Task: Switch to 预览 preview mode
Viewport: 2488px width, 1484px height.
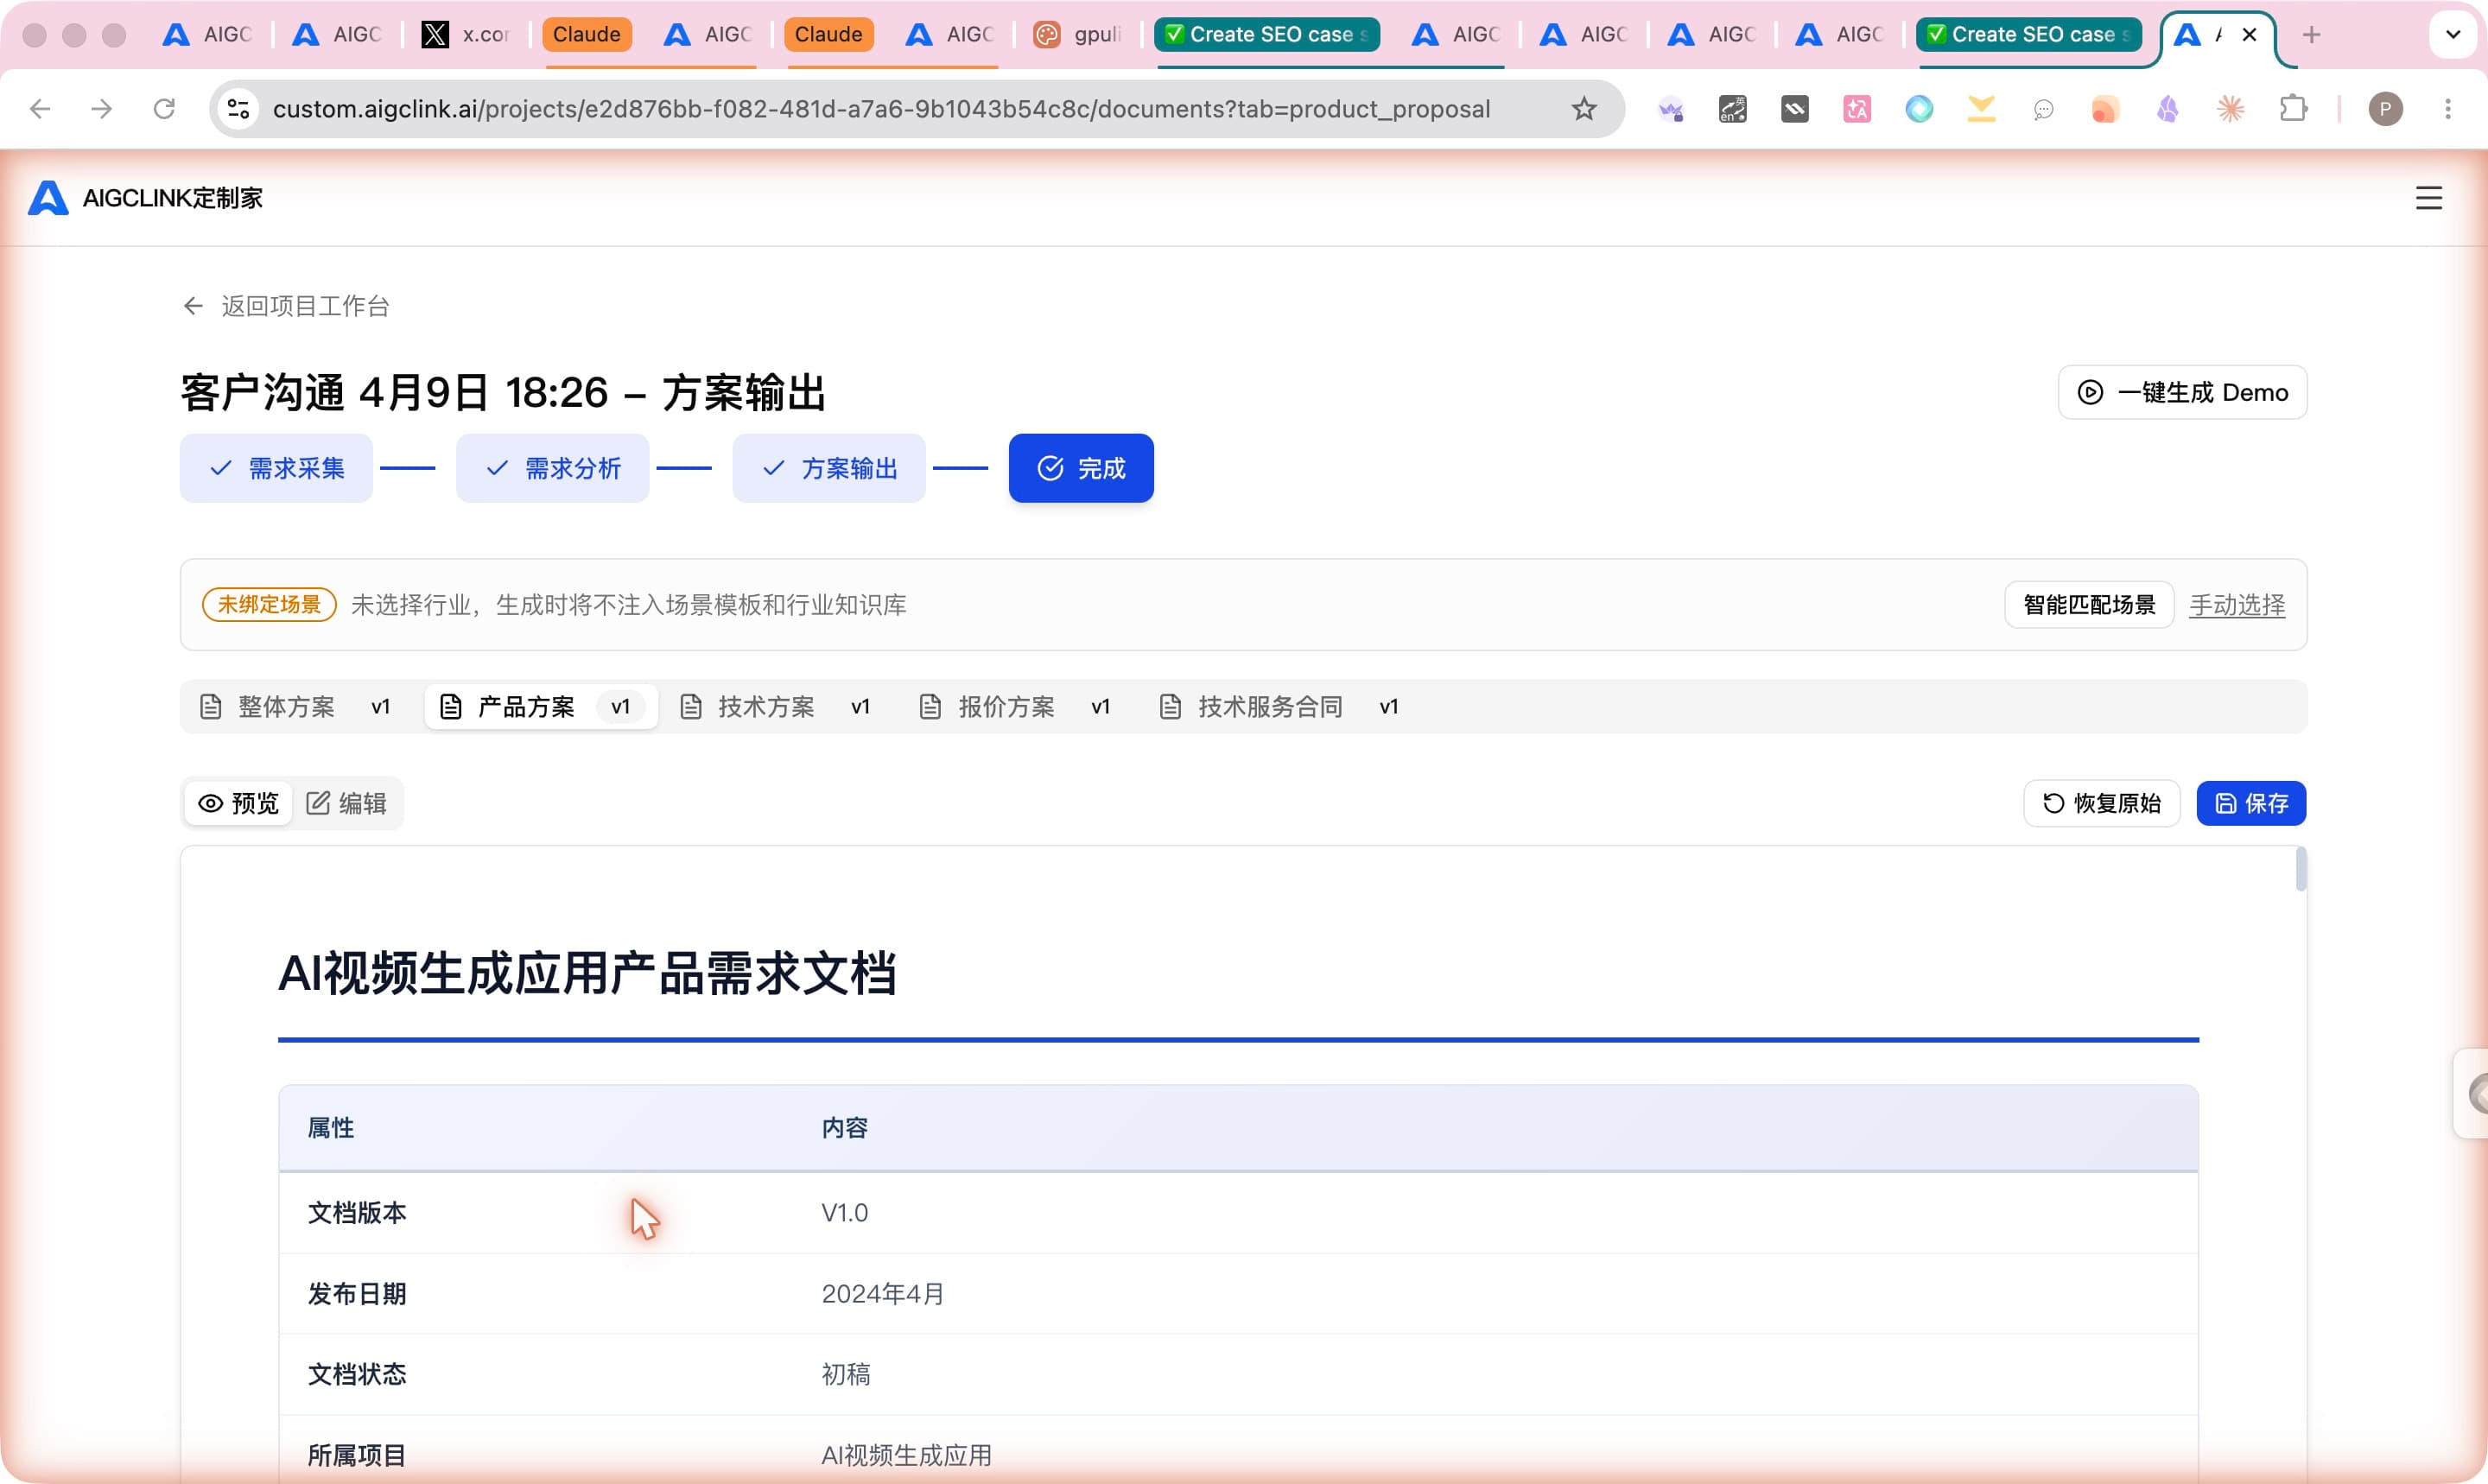Action: coord(238,803)
